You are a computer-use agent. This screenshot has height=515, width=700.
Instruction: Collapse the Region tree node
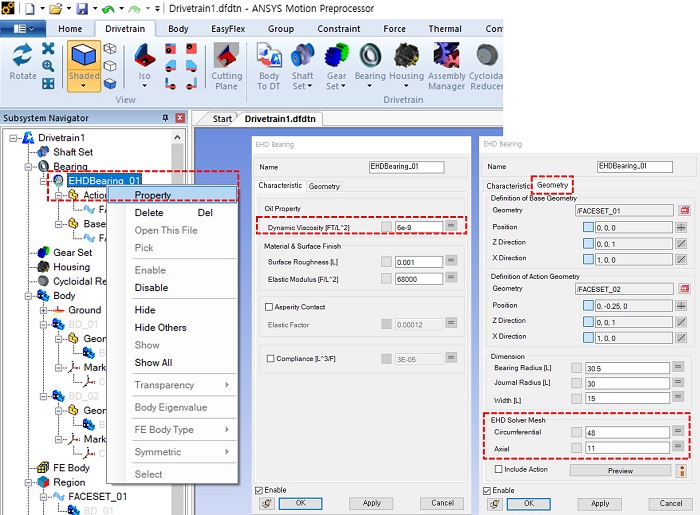coord(29,482)
